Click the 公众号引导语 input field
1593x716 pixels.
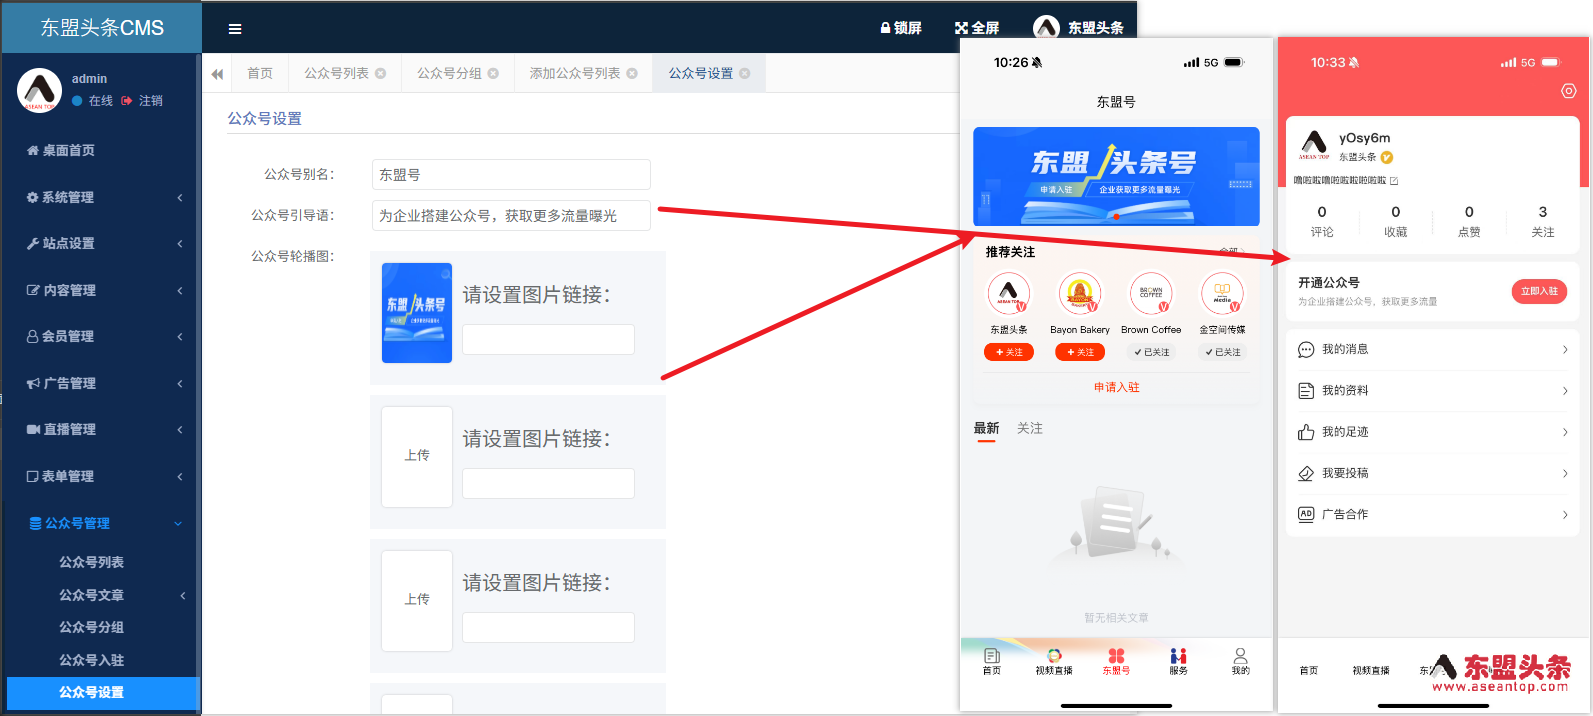511,215
